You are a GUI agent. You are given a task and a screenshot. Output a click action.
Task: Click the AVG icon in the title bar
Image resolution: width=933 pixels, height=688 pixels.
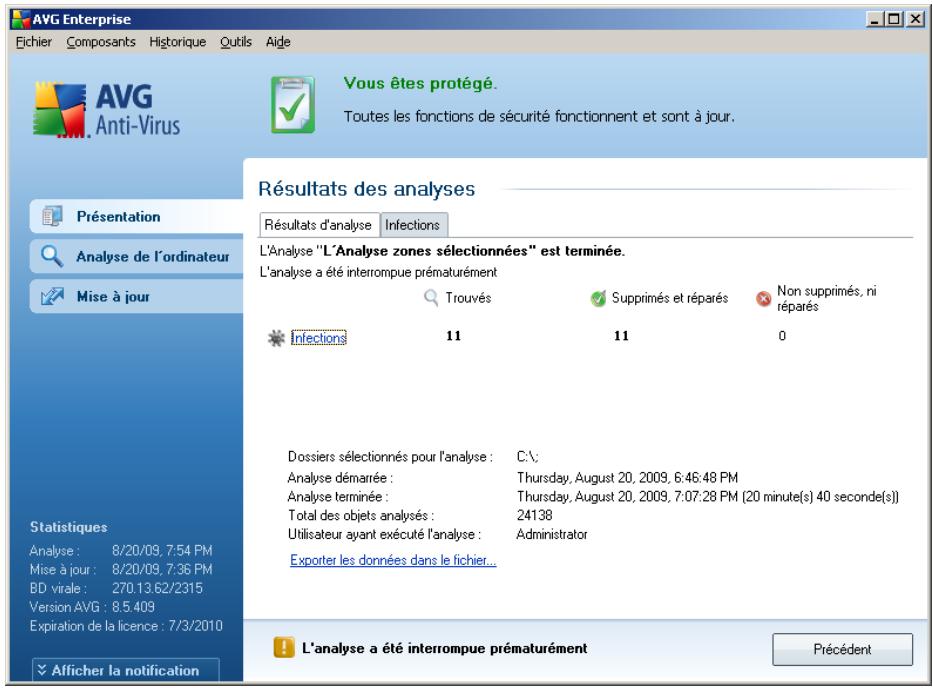coord(20,19)
